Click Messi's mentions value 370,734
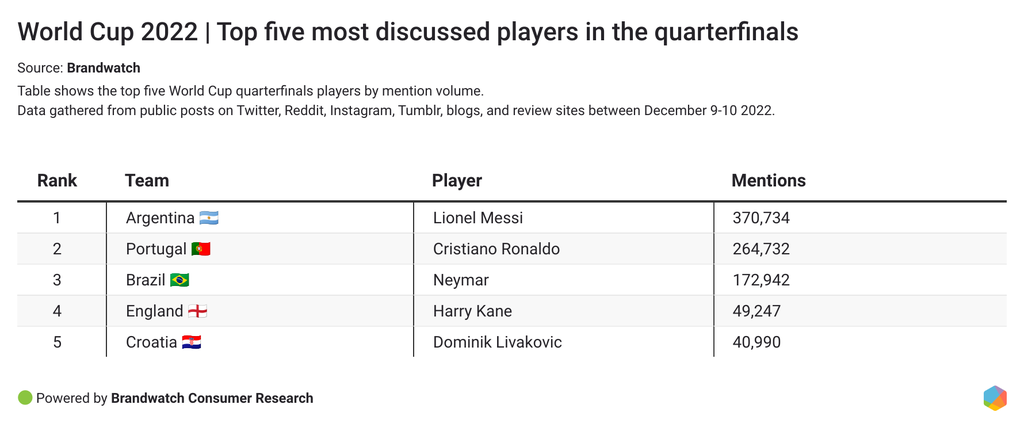 761,218
